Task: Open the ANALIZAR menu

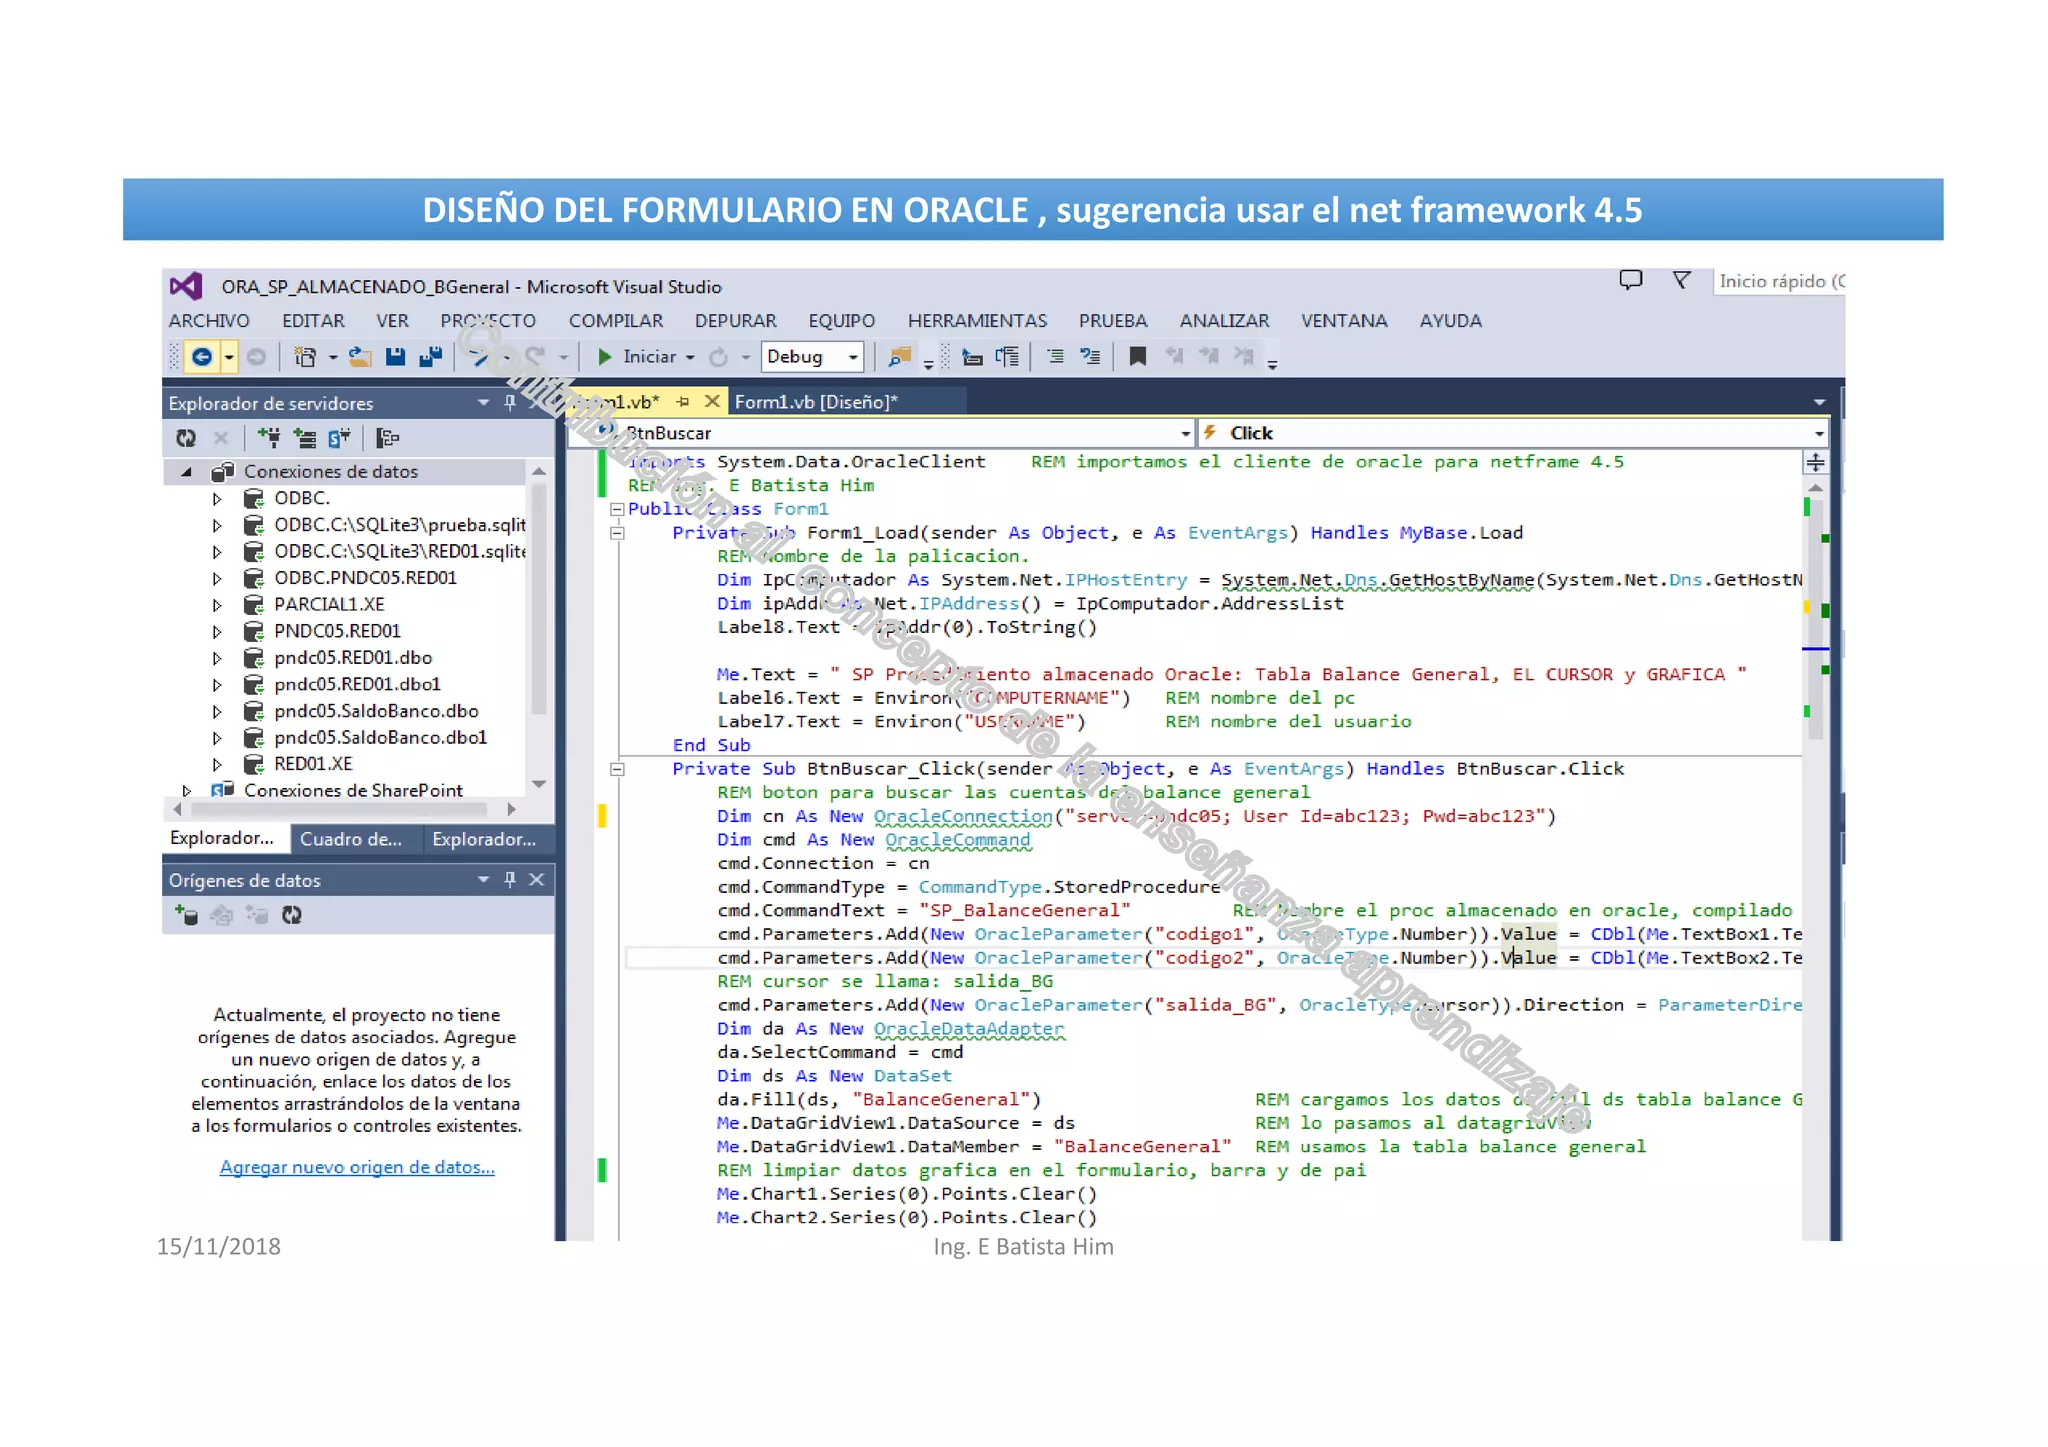Action: (1224, 321)
